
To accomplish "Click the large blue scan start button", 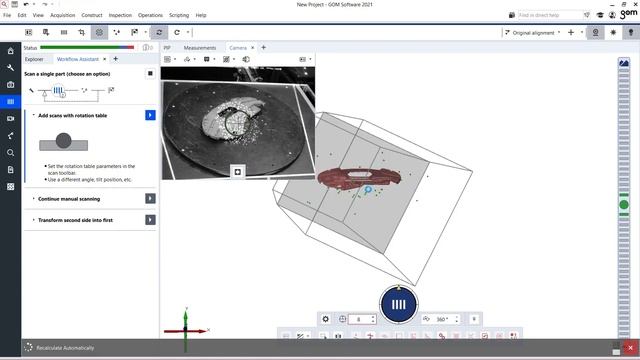I will 399,304.
